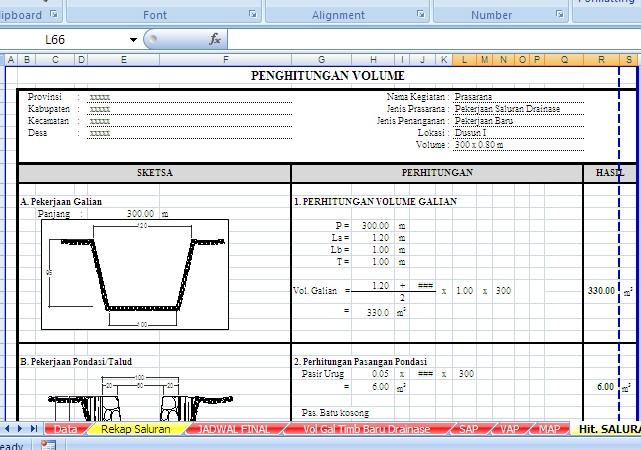Click the Pekerjaan Saluran Drainase cell
Screen dimensions: 641x450
point(507,109)
